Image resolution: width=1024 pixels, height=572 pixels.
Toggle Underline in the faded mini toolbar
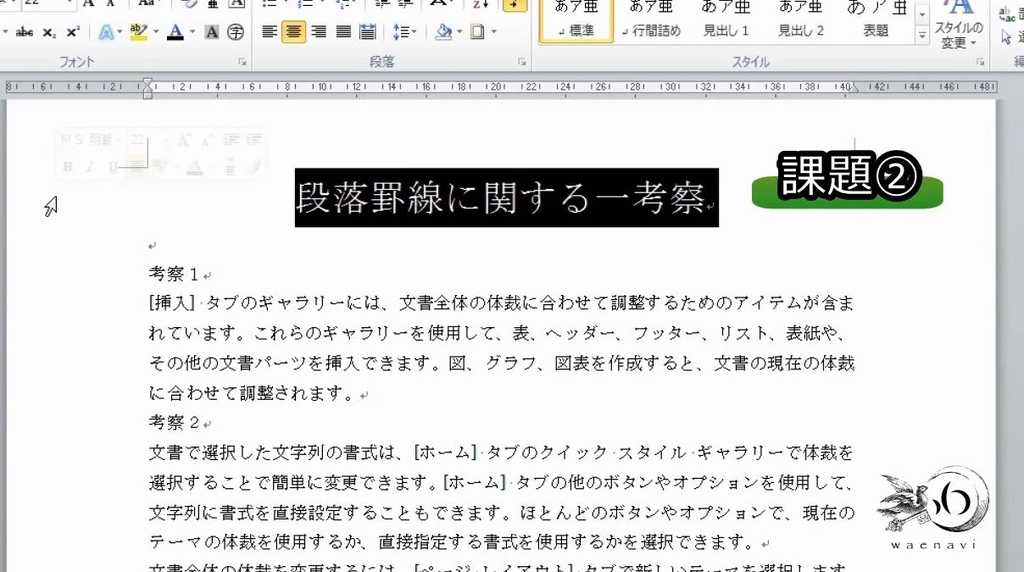coord(112,167)
